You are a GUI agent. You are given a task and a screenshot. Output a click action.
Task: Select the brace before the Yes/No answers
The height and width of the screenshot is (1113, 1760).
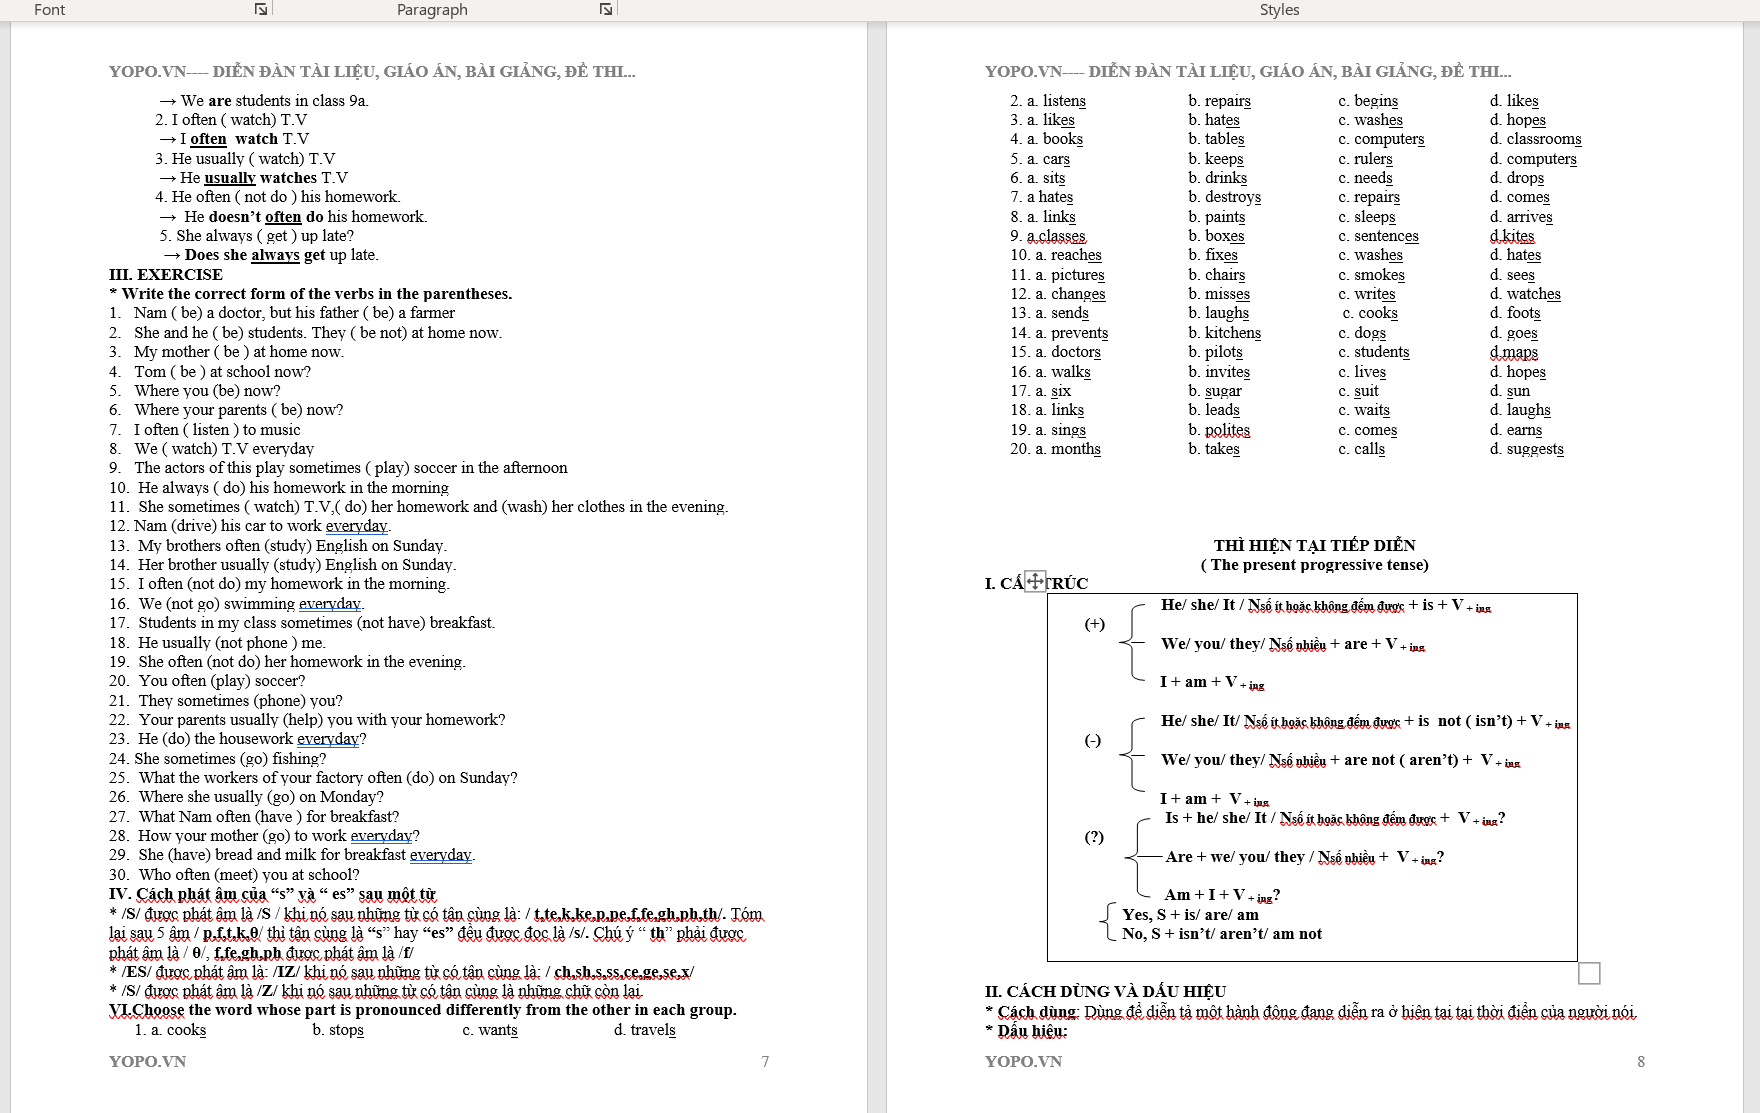click(x=1107, y=923)
